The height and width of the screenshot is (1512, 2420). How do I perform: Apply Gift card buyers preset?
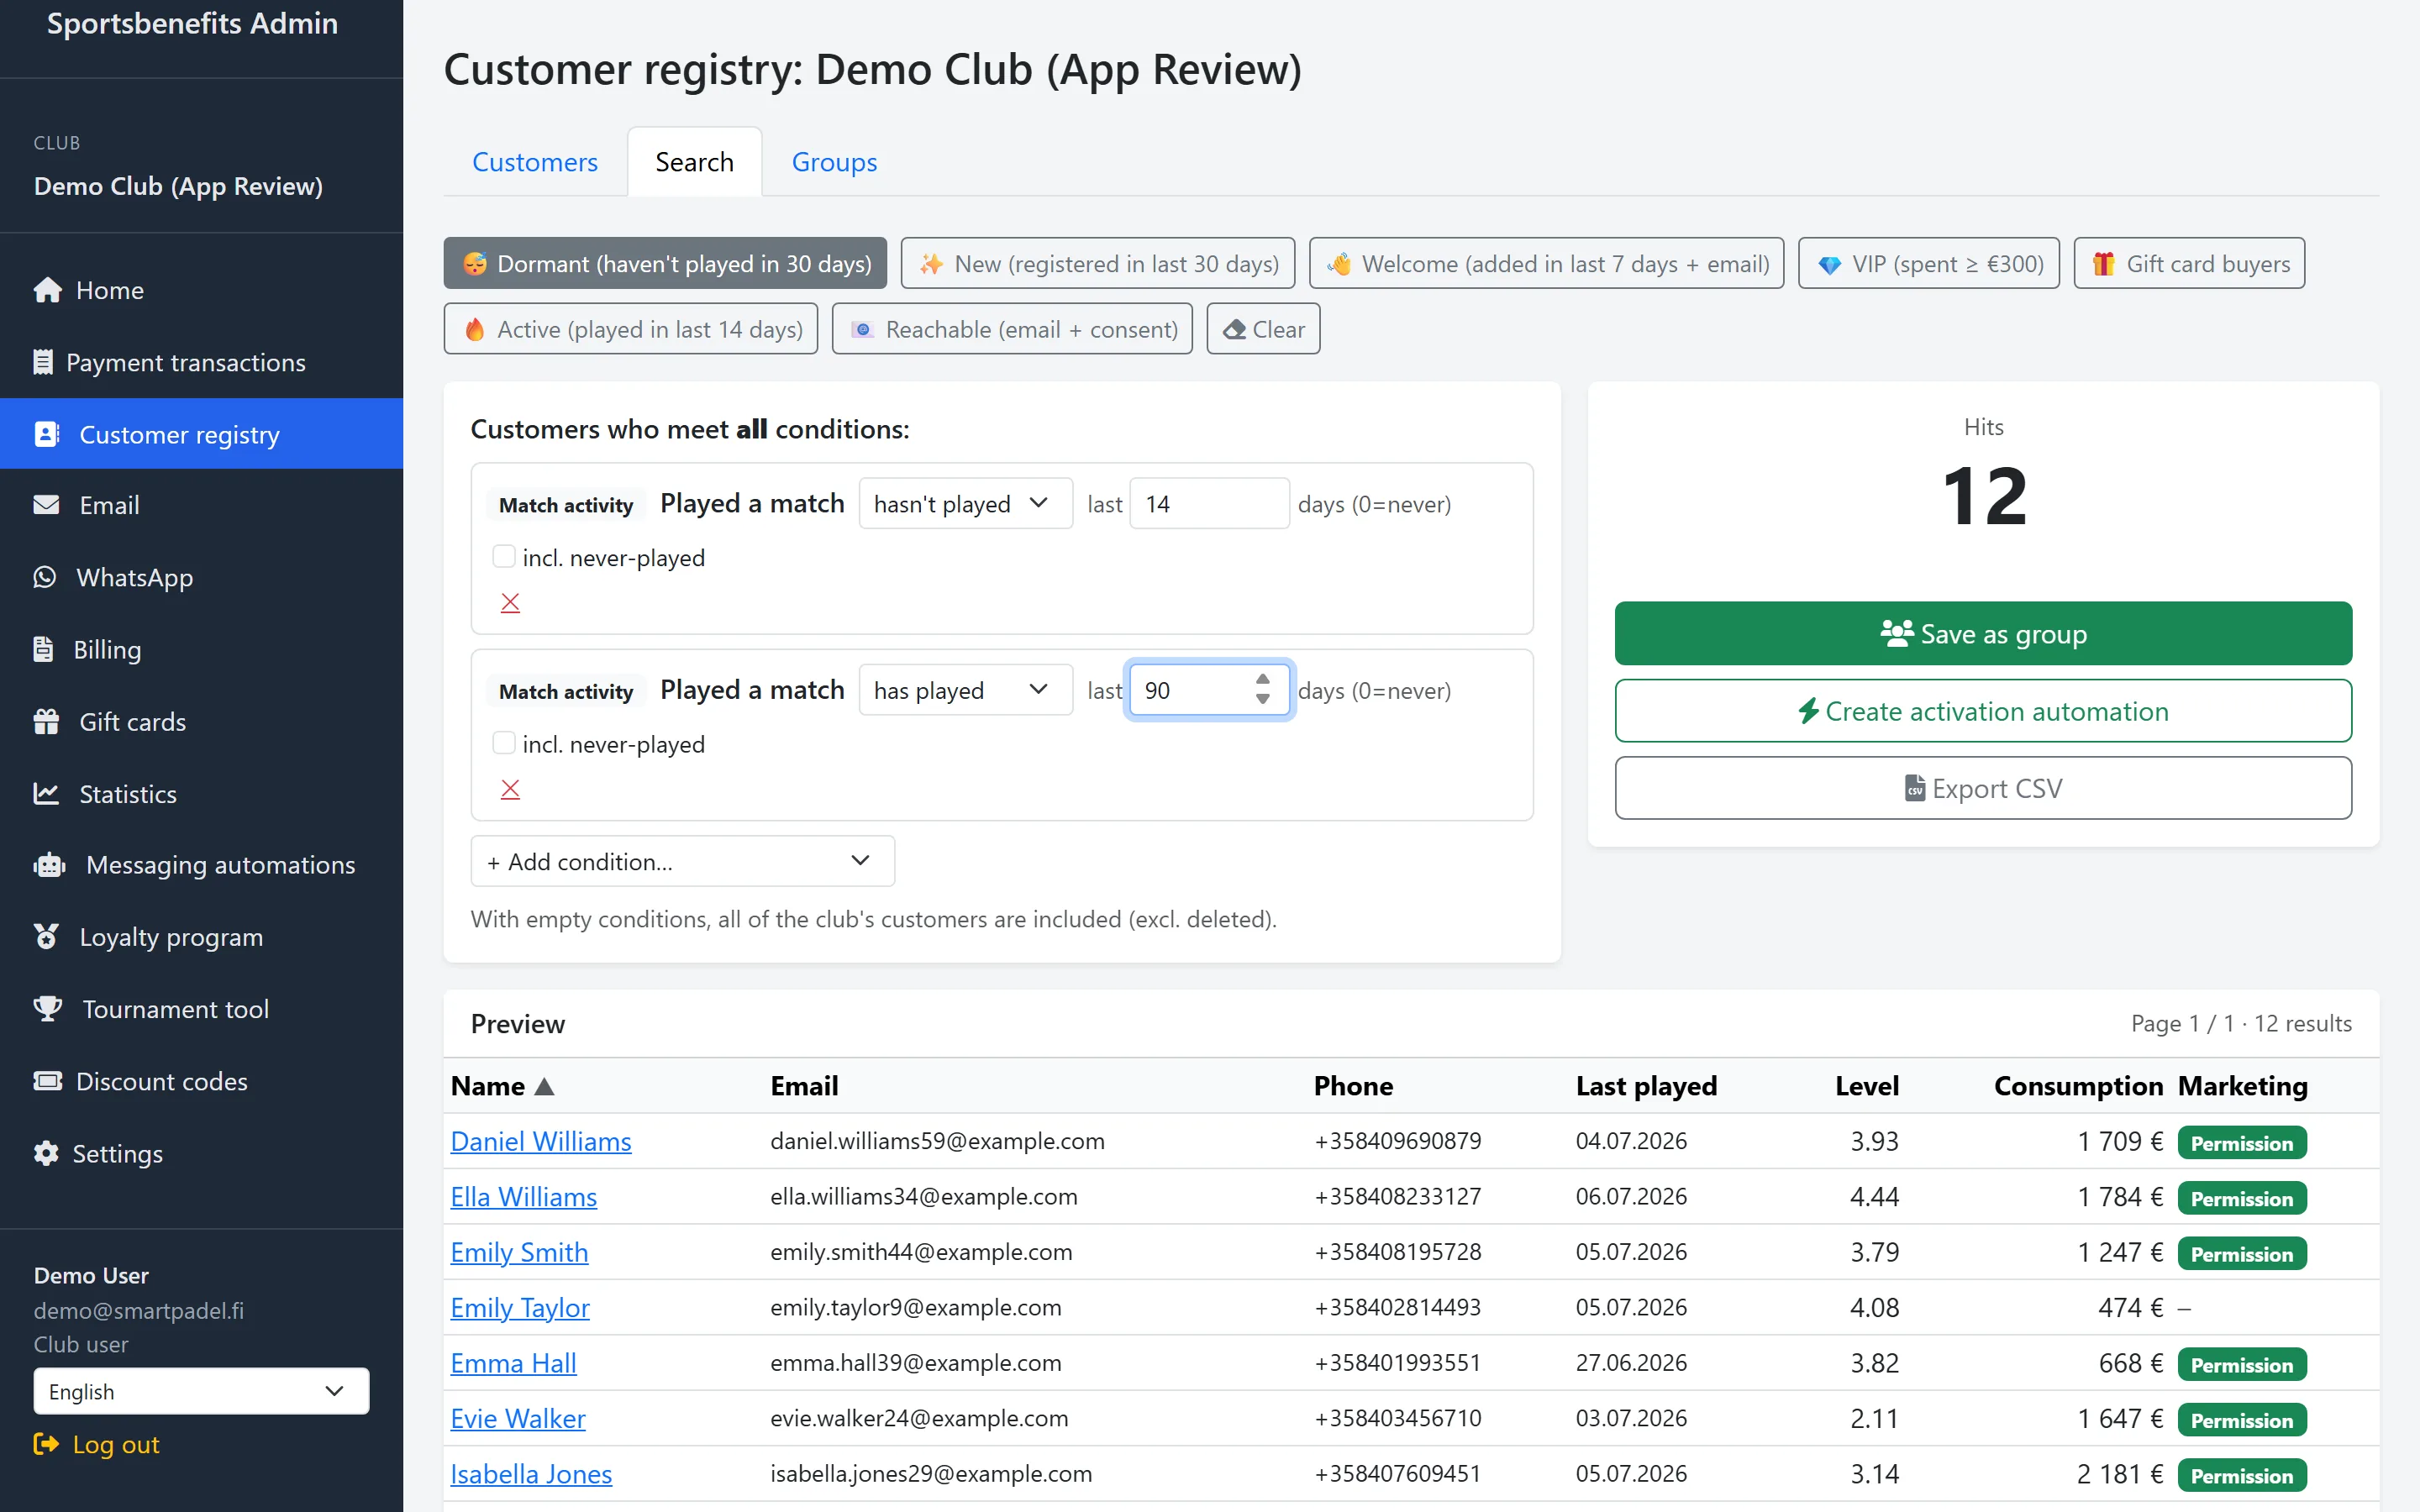[2189, 263]
